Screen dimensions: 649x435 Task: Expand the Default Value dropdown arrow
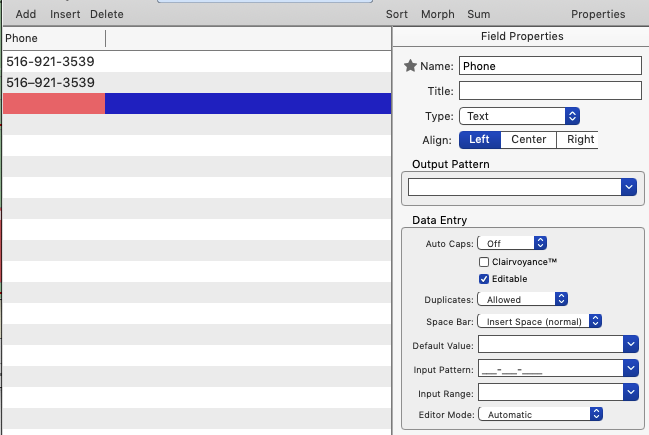pos(631,344)
